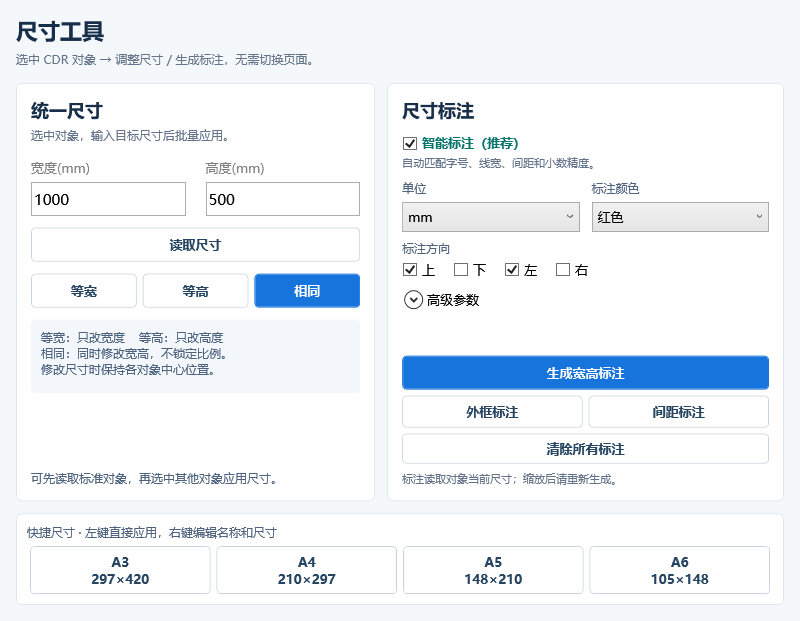Click the 统一尺寸 panel heading
The width and height of the screenshot is (800, 621).
(67, 111)
